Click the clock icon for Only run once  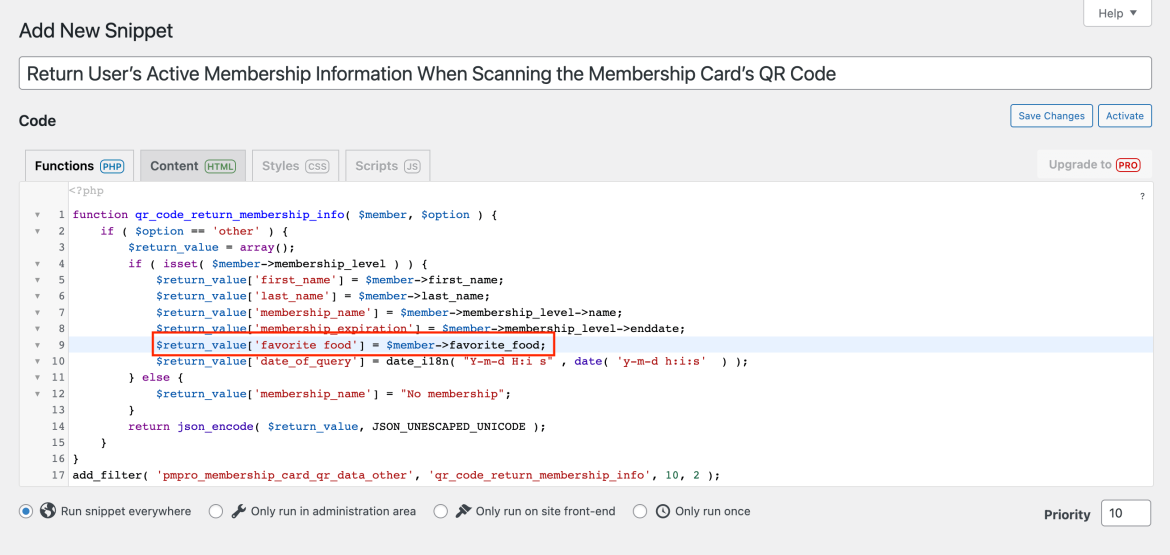pos(663,511)
